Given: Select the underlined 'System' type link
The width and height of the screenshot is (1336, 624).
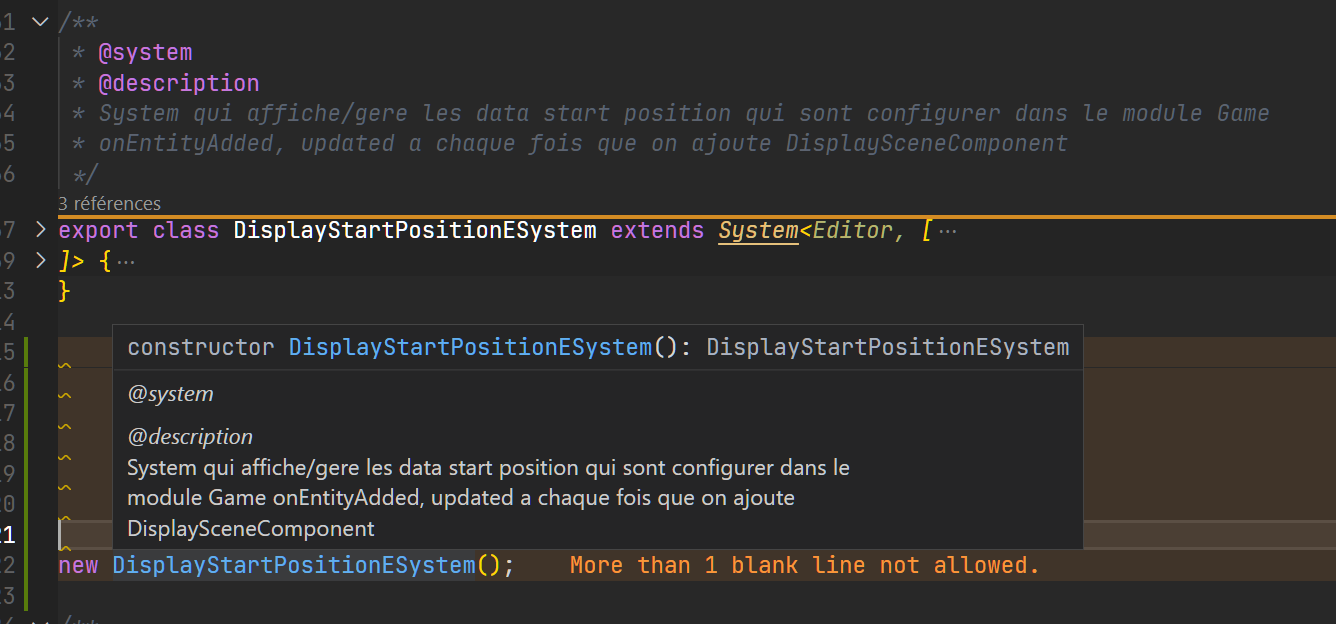Looking at the screenshot, I should coord(758,229).
